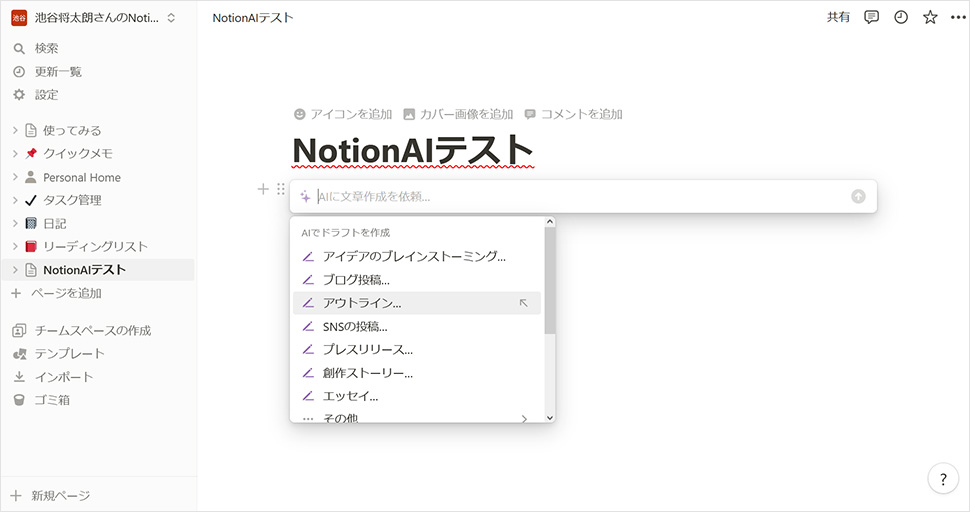Open the three-dot page options menu
Image resolution: width=970 pixels, height=512 pixels.
[x=958, y=17]
